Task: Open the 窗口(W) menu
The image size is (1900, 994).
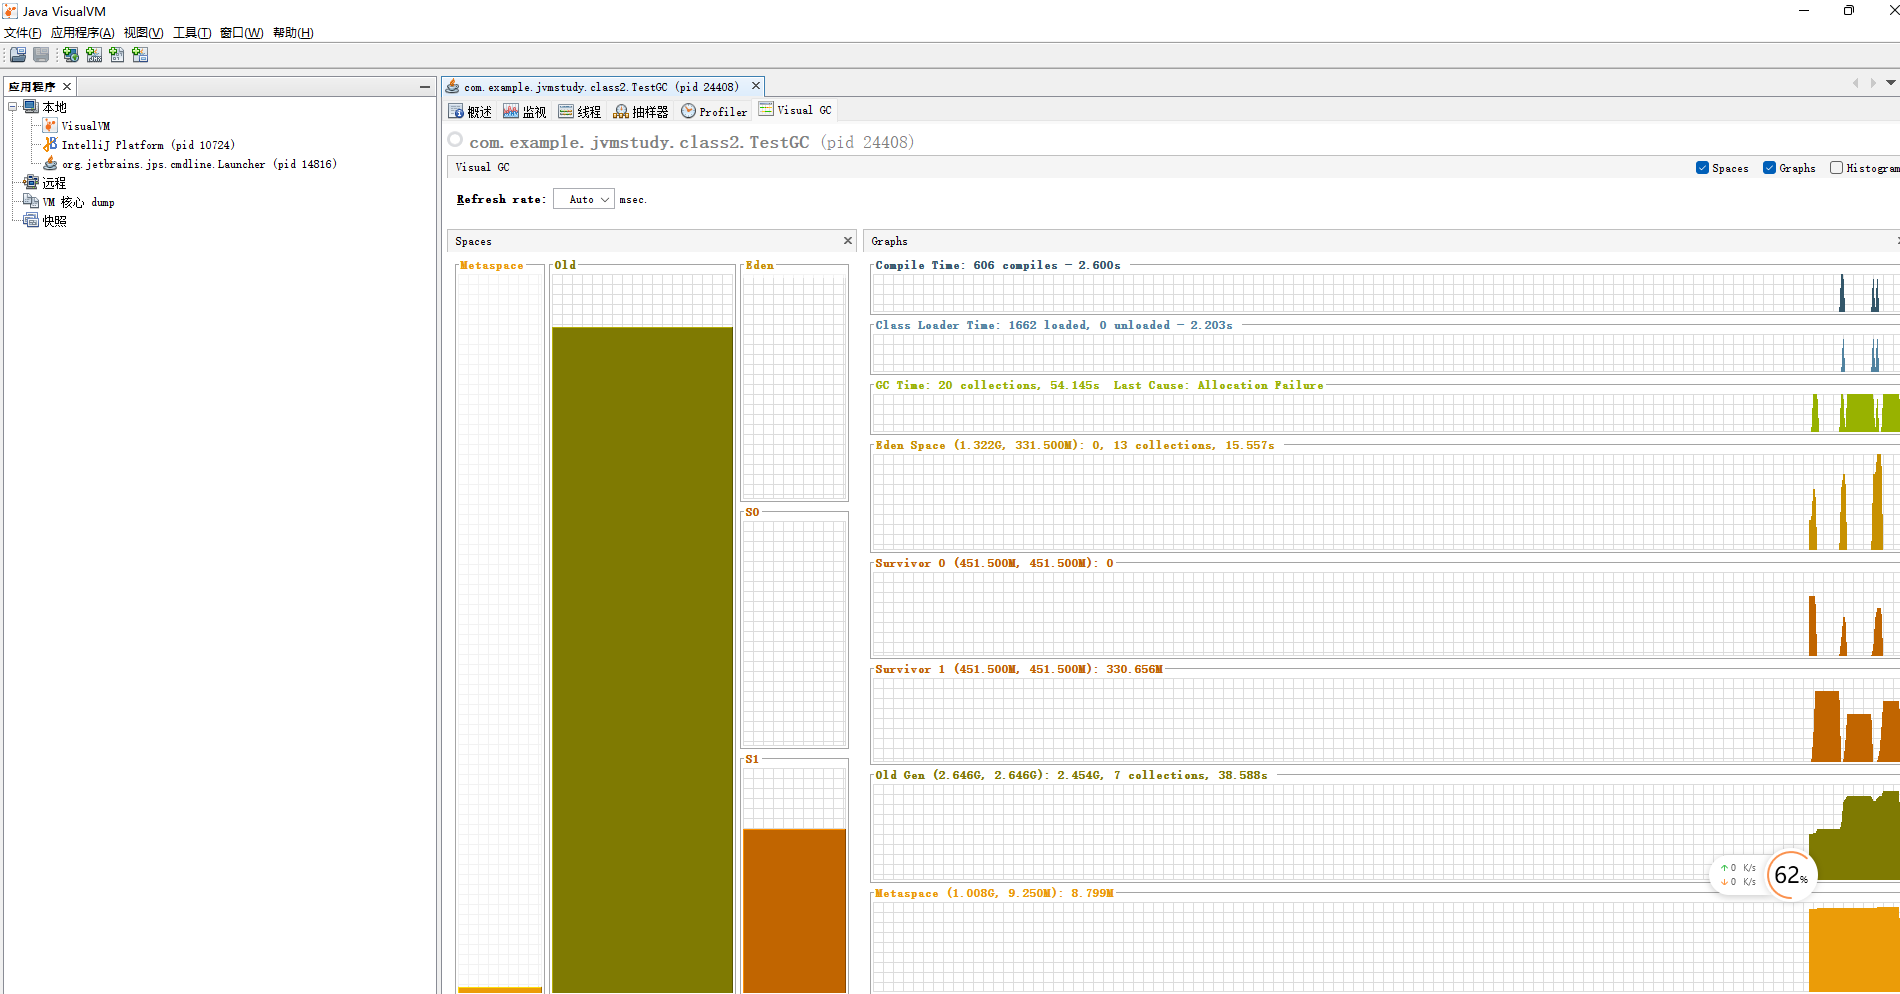Action: click(x=242, y=33)
